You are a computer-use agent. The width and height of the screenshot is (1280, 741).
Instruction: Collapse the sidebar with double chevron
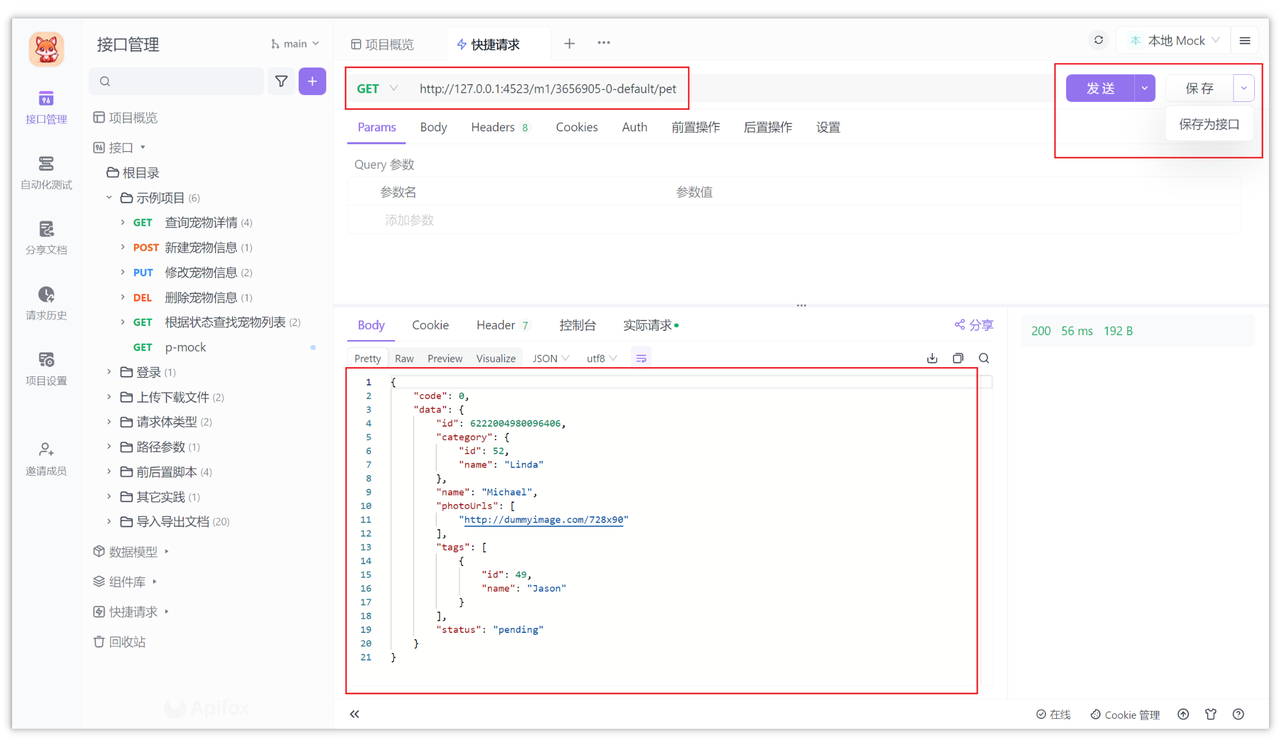pos(354,714)
